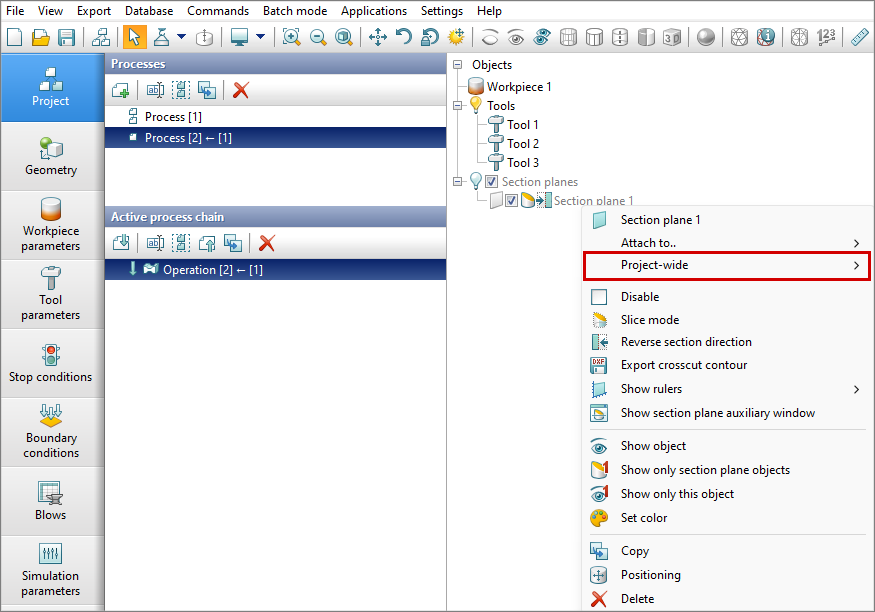Click Export crosscut contour menu entry
This screenshot has height=612, width=875.
coord(683,365)
